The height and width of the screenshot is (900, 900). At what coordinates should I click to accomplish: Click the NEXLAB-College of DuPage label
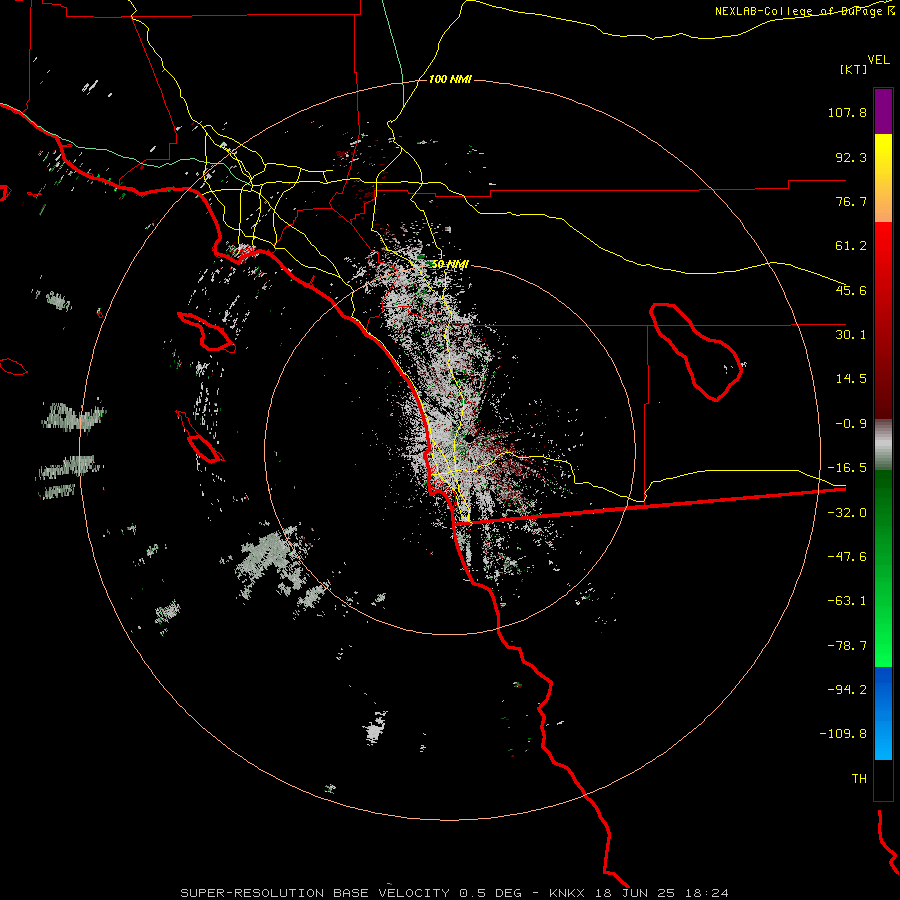pyautogui.click(x=804, y=11)
